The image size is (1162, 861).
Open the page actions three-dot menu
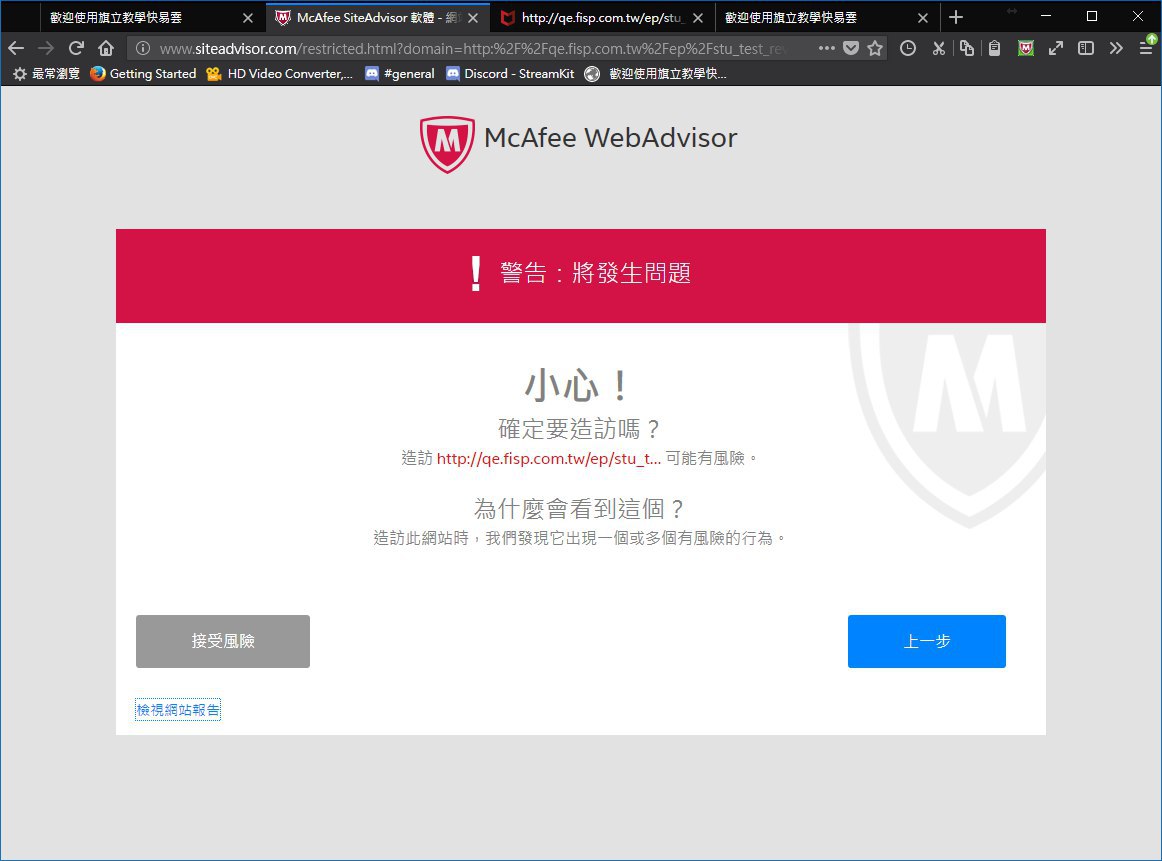tap(826, 48)
